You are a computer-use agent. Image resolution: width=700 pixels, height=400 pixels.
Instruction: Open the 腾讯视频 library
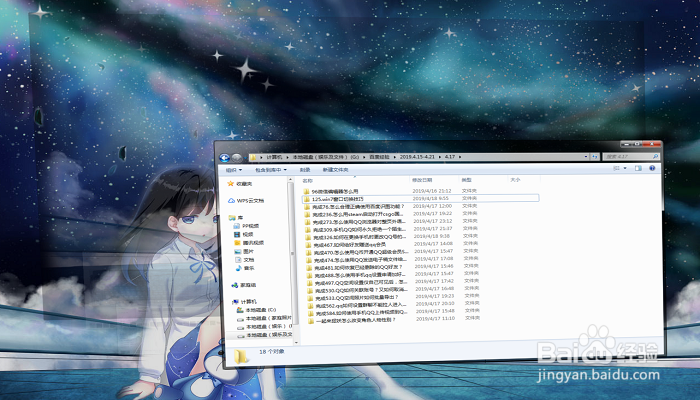pyautogui.click(x=249, y=243)
